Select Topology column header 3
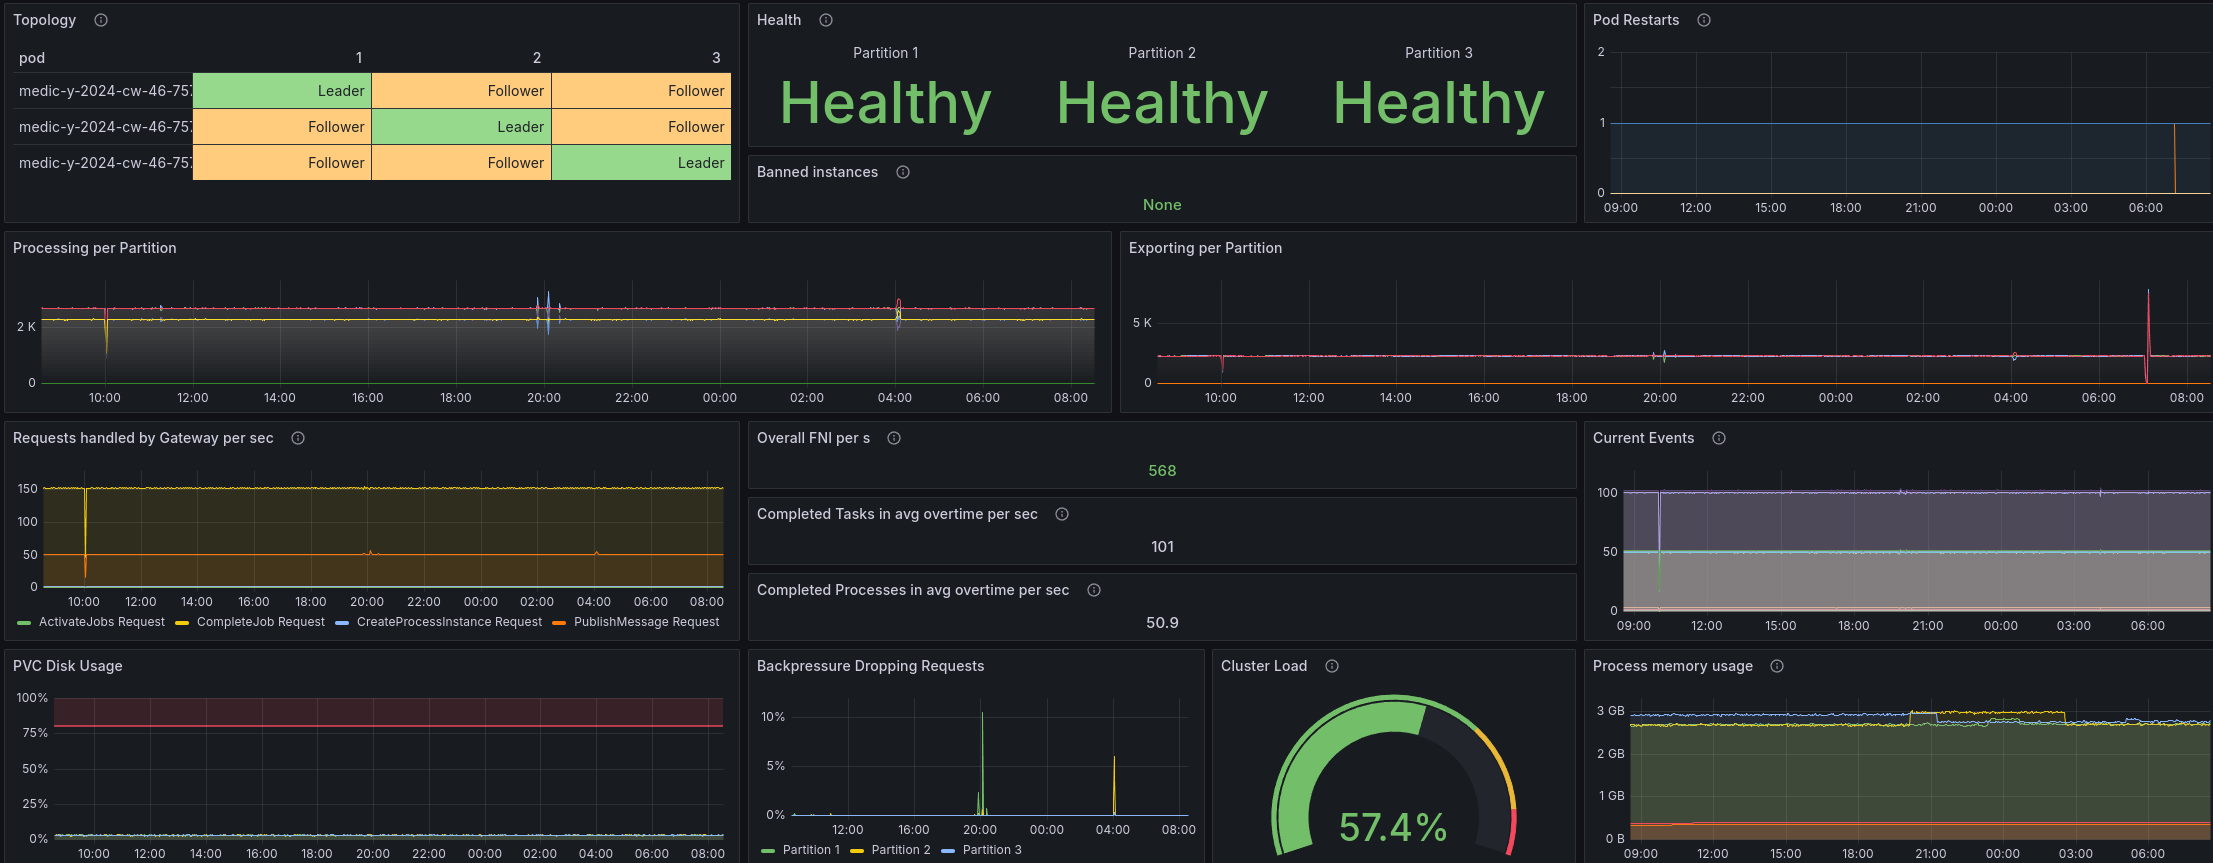 pyautogui.click(x=716, y=58)
